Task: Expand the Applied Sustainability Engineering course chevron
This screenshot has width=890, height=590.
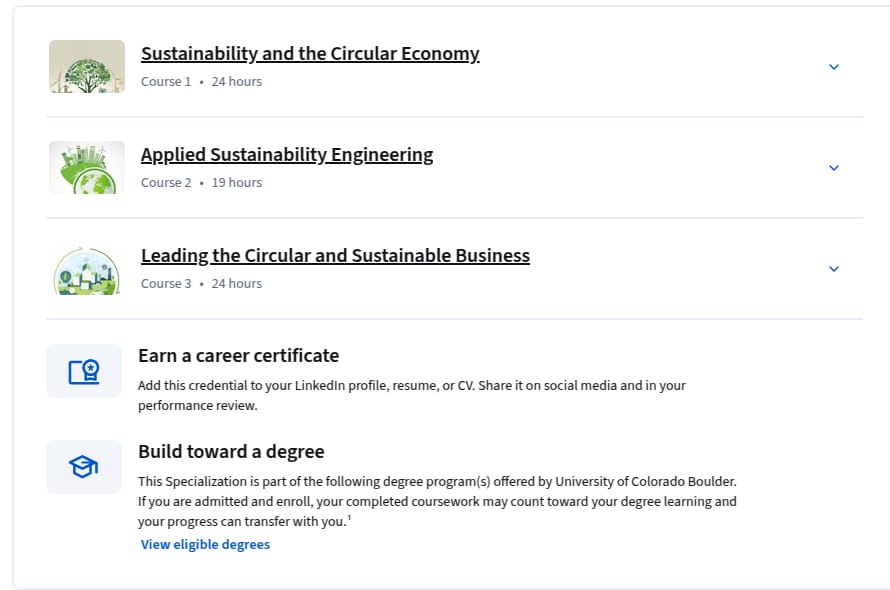Action: (833, 168)
